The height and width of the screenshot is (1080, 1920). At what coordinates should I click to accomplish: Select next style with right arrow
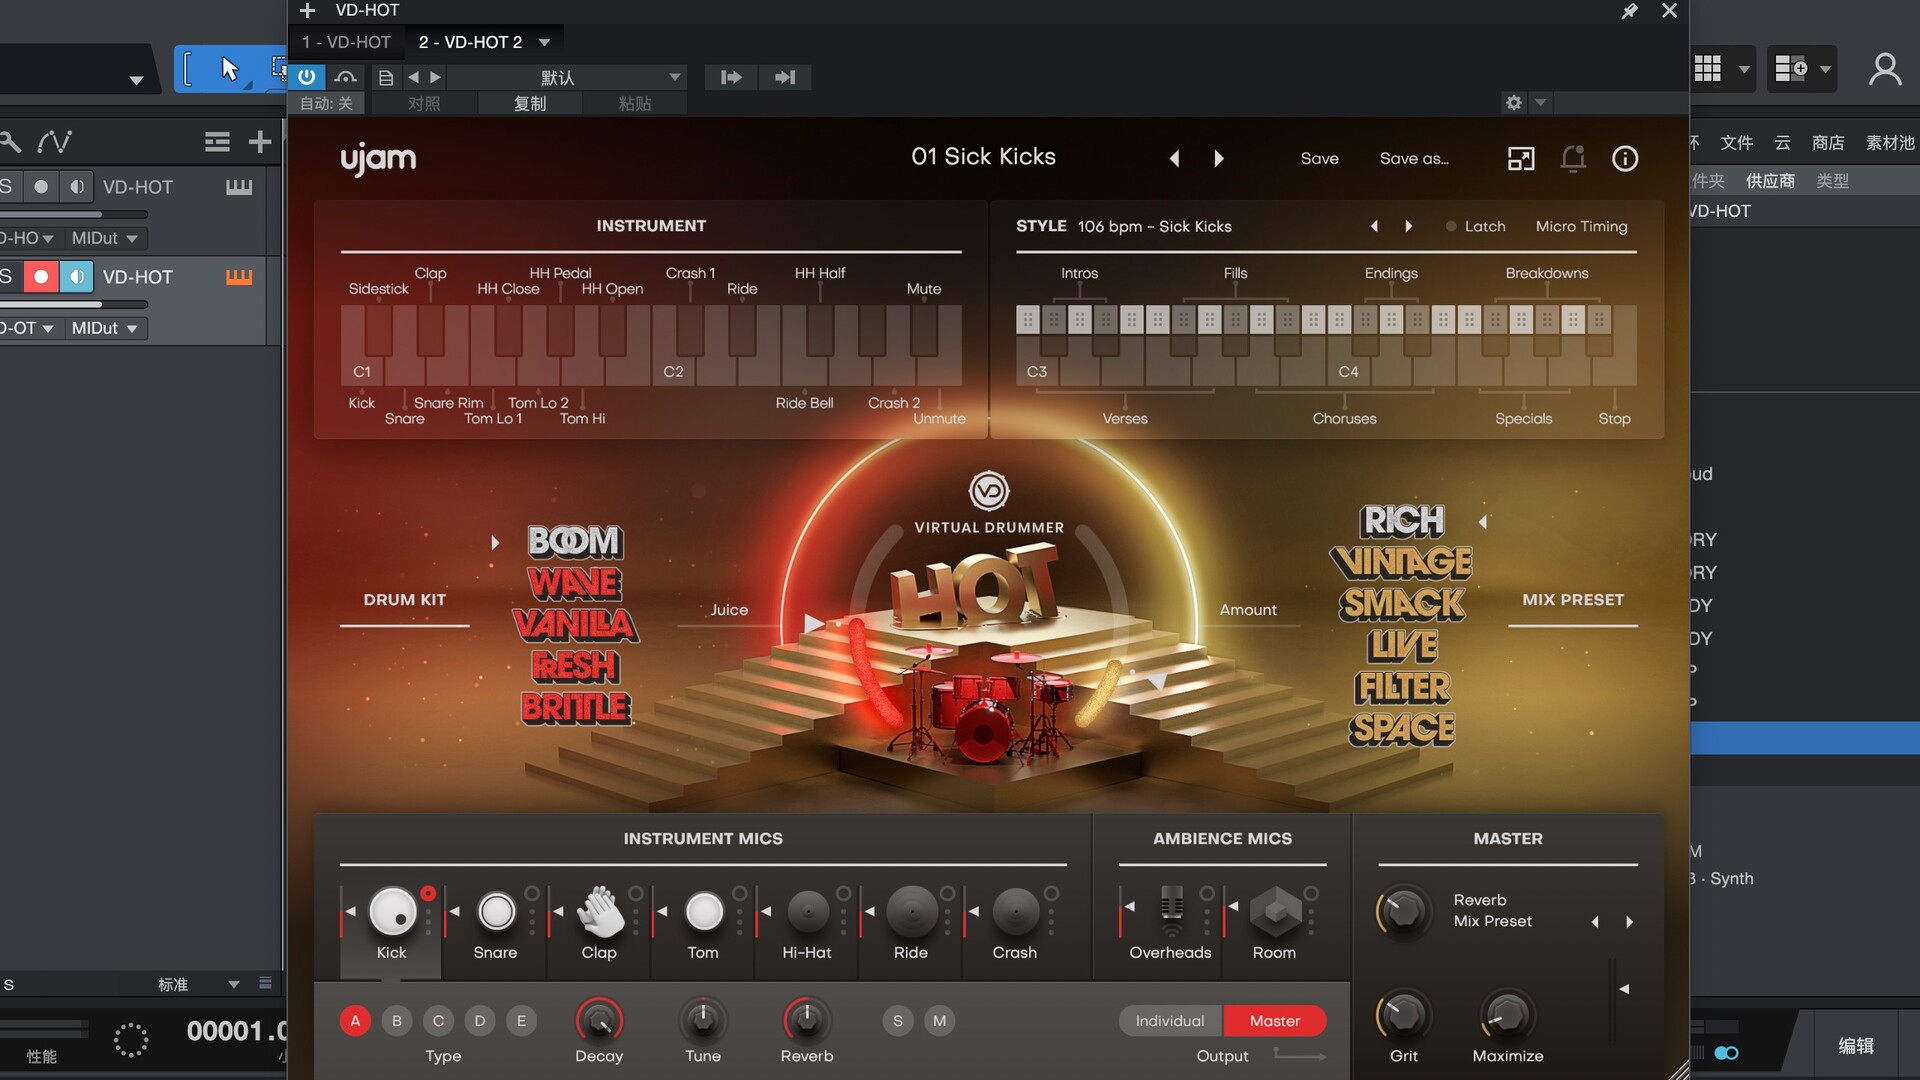click(1409, 226)
